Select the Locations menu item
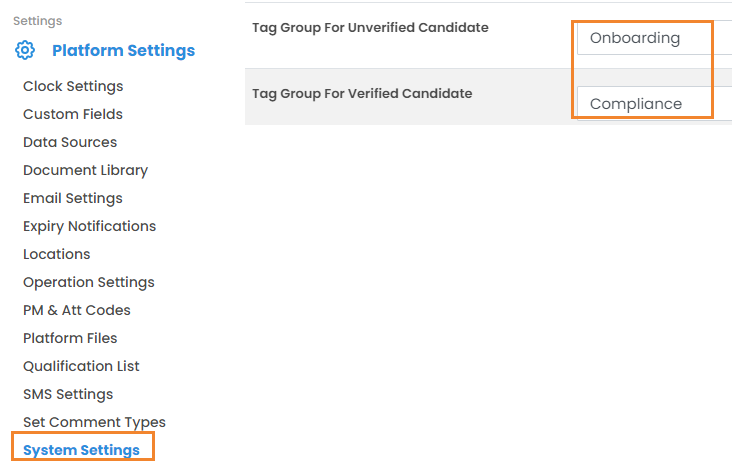The width and height of the screenshot is (732, 461). click(x=57, y=254)
